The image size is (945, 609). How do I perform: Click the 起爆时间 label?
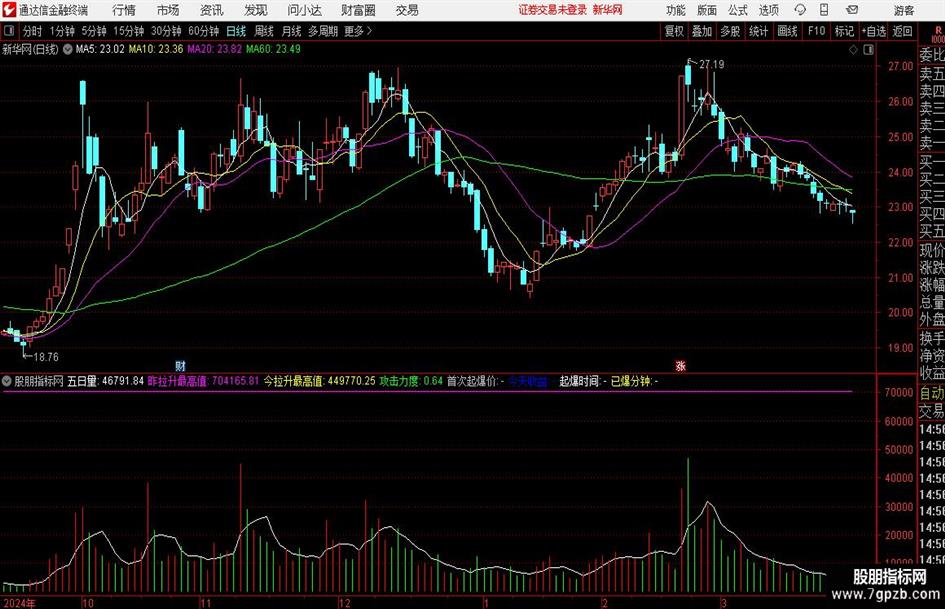click(x=582, y=381)
